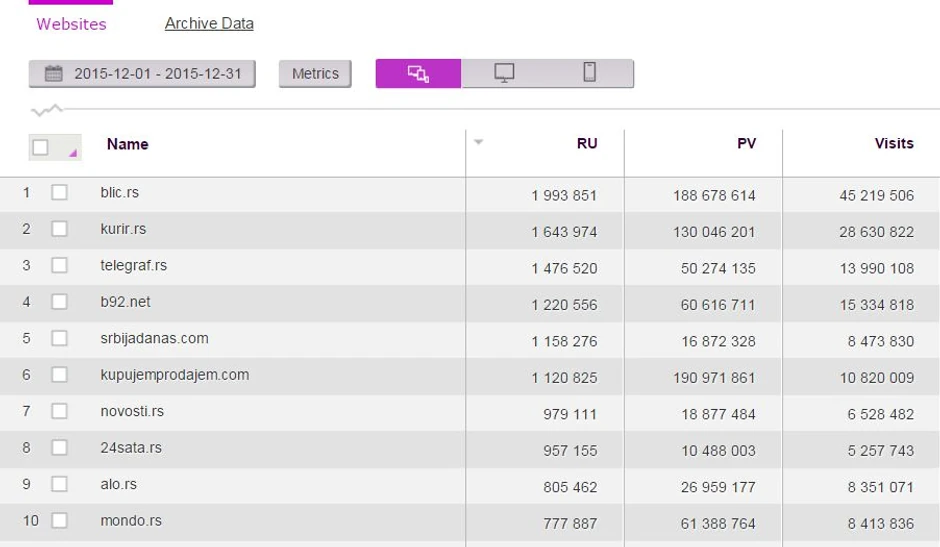Switch to mobile-only device view
The height and width of the screenshot is (547, 940).
[590, 73]
